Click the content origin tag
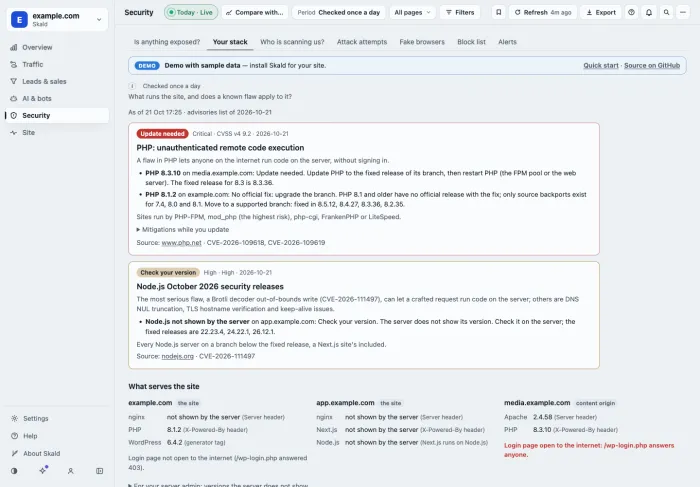 tap(595, 403)
